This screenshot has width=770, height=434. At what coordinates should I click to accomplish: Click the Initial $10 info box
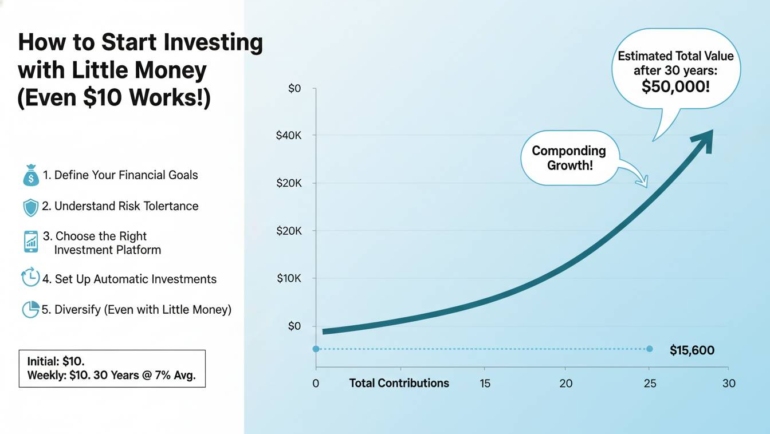click(x=112, y=368)
